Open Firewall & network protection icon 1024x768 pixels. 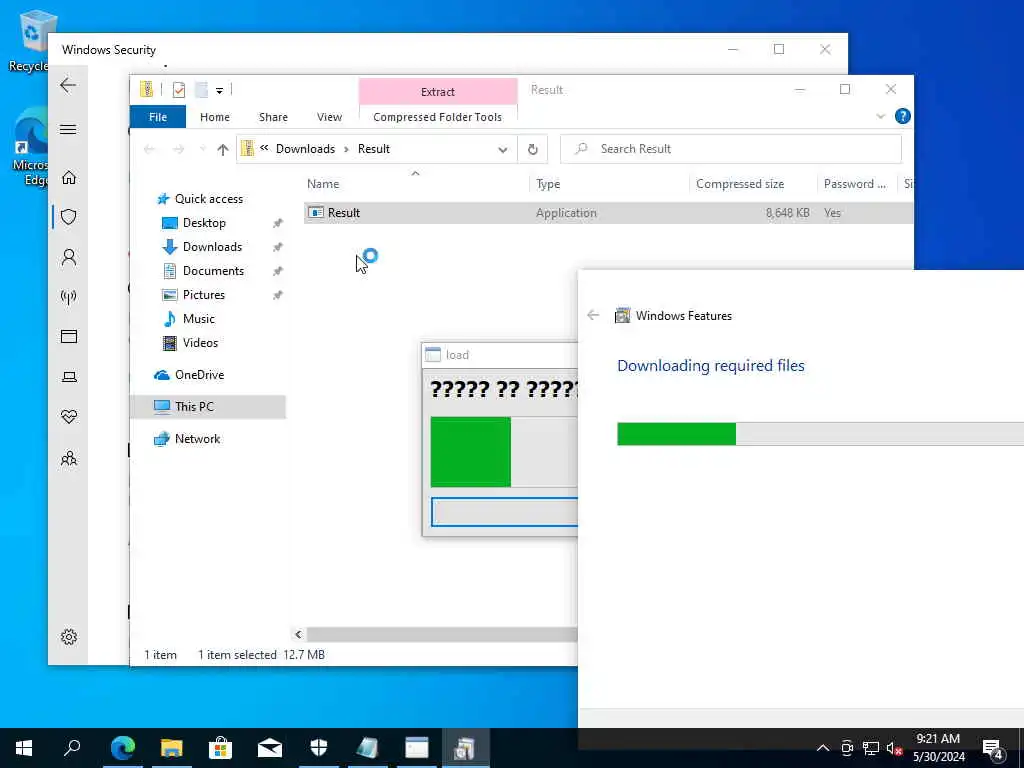[x=69, y=297]
